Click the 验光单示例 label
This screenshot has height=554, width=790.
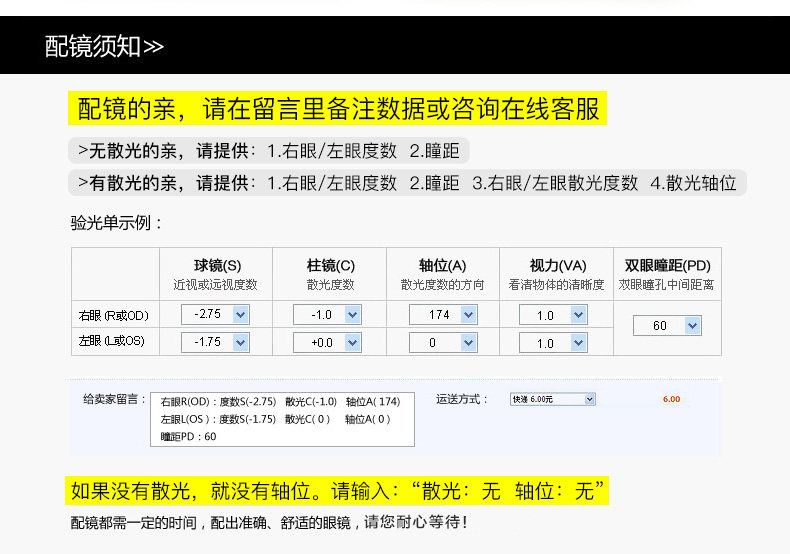(116, 223)
